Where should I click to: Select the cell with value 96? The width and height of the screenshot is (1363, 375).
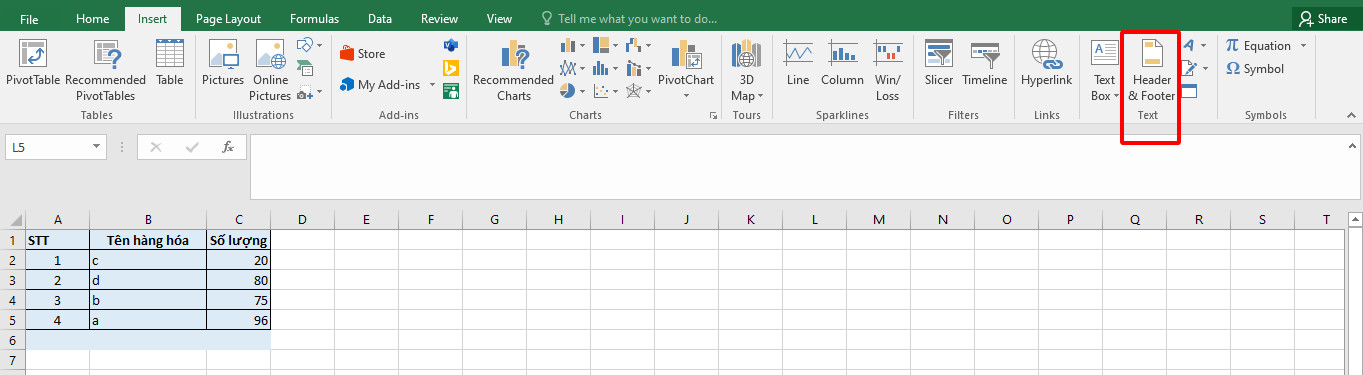click(239, 320)
